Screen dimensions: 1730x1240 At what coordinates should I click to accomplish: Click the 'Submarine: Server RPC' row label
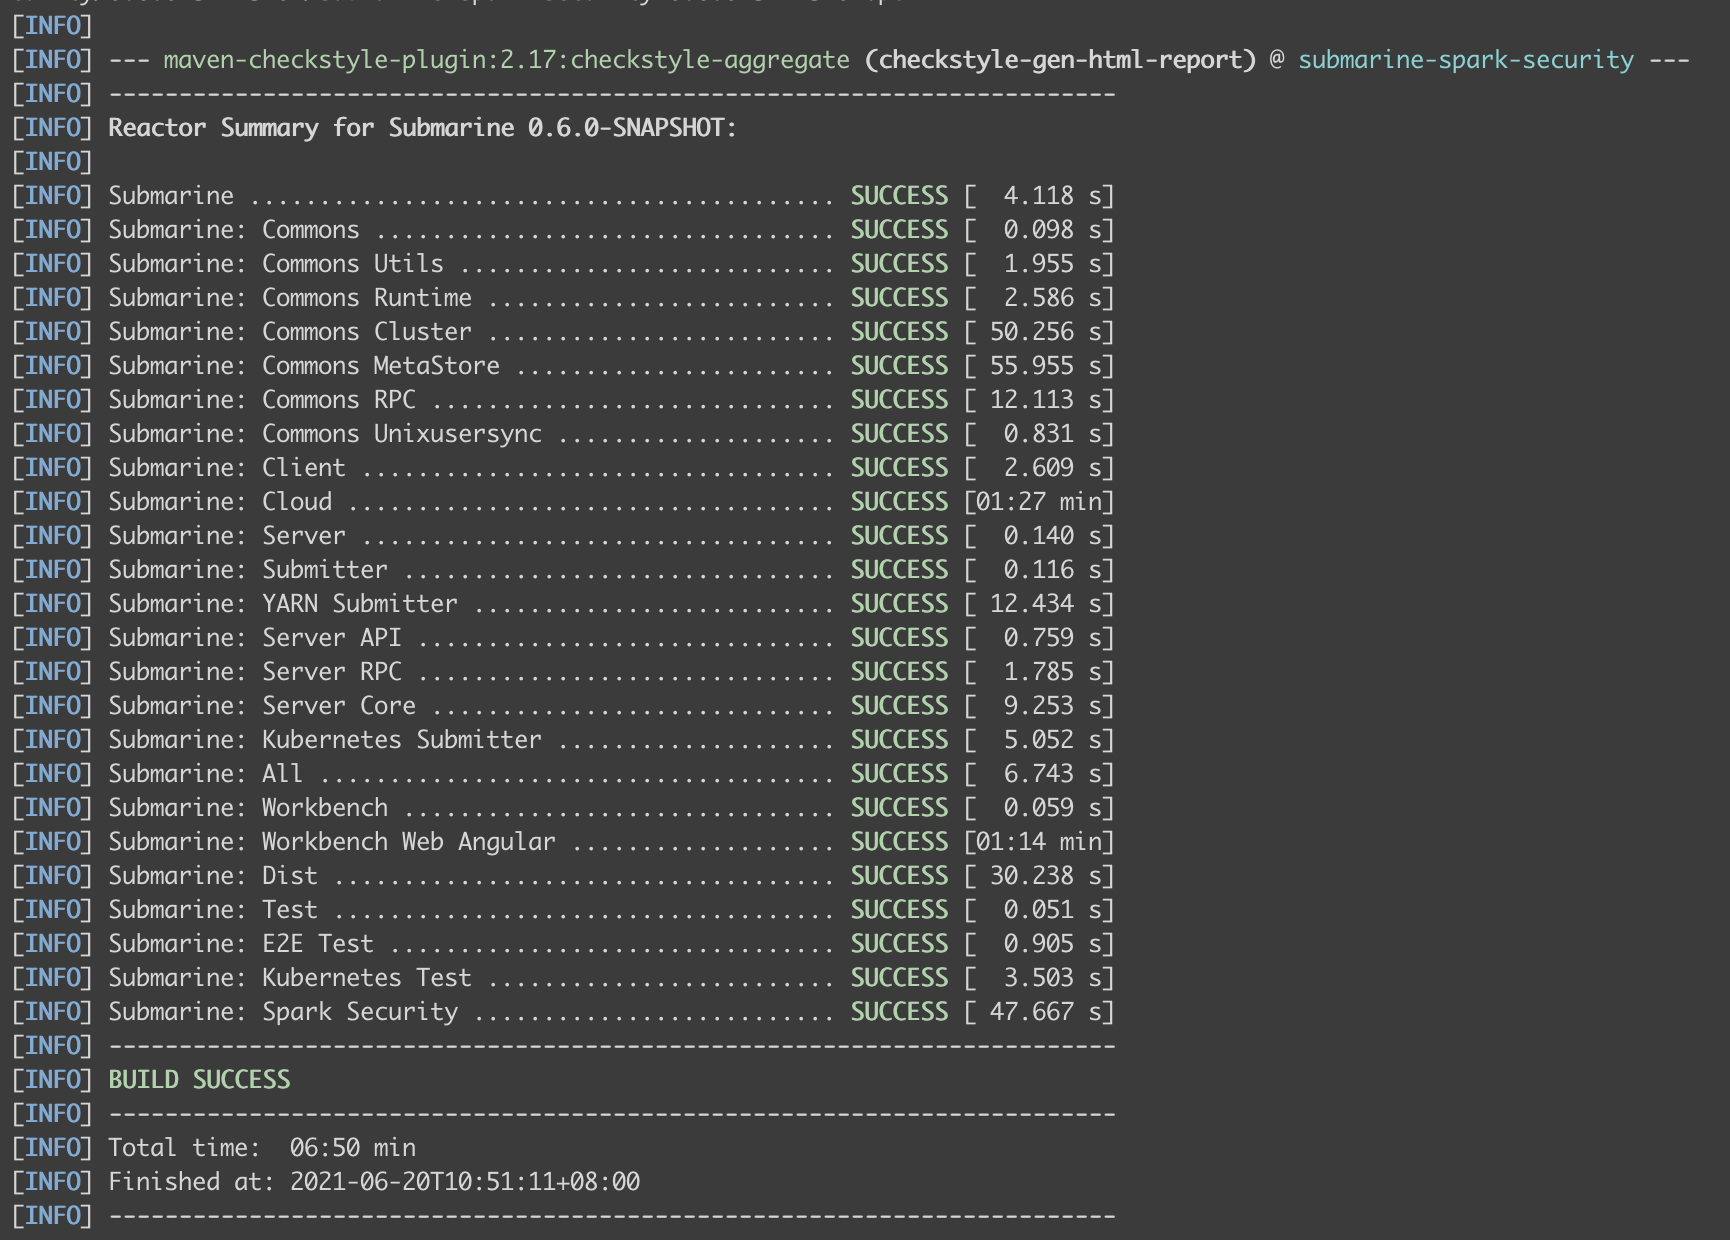click(255, 672)
